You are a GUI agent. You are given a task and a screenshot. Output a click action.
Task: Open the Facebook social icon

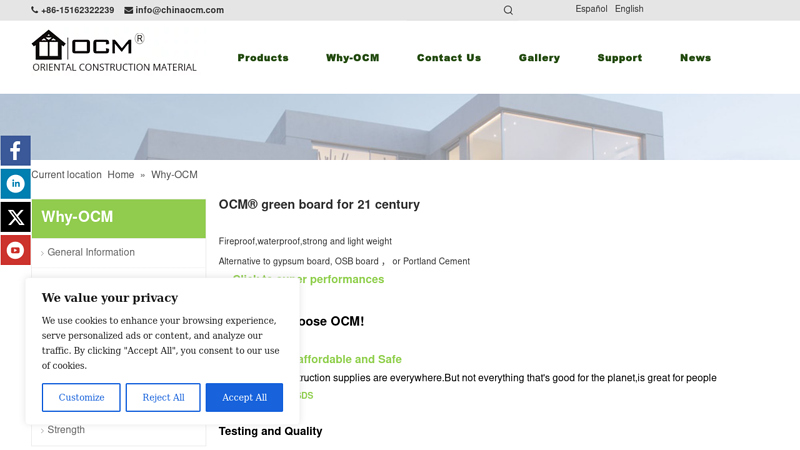15,151
